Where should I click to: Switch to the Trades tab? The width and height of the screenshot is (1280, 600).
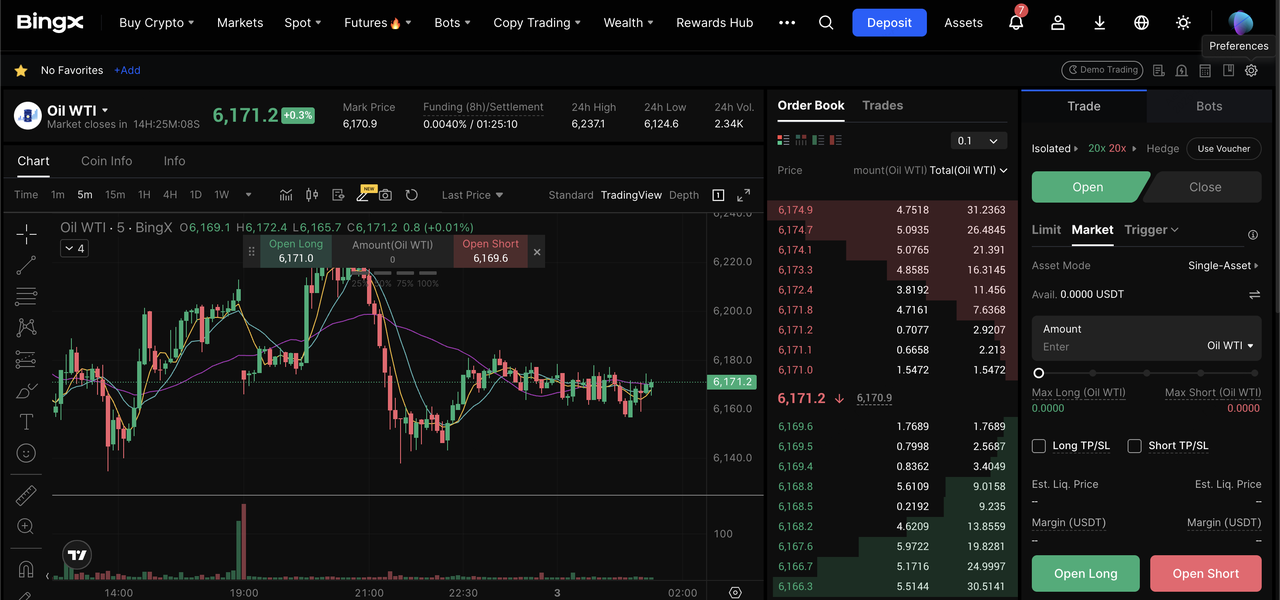(882, 105)
